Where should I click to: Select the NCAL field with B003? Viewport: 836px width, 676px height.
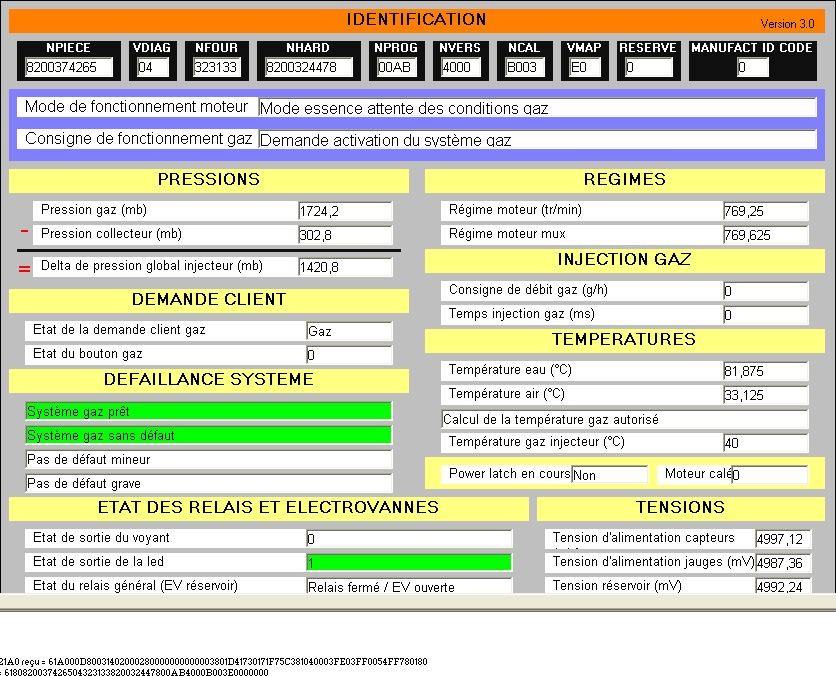point(526,68)
